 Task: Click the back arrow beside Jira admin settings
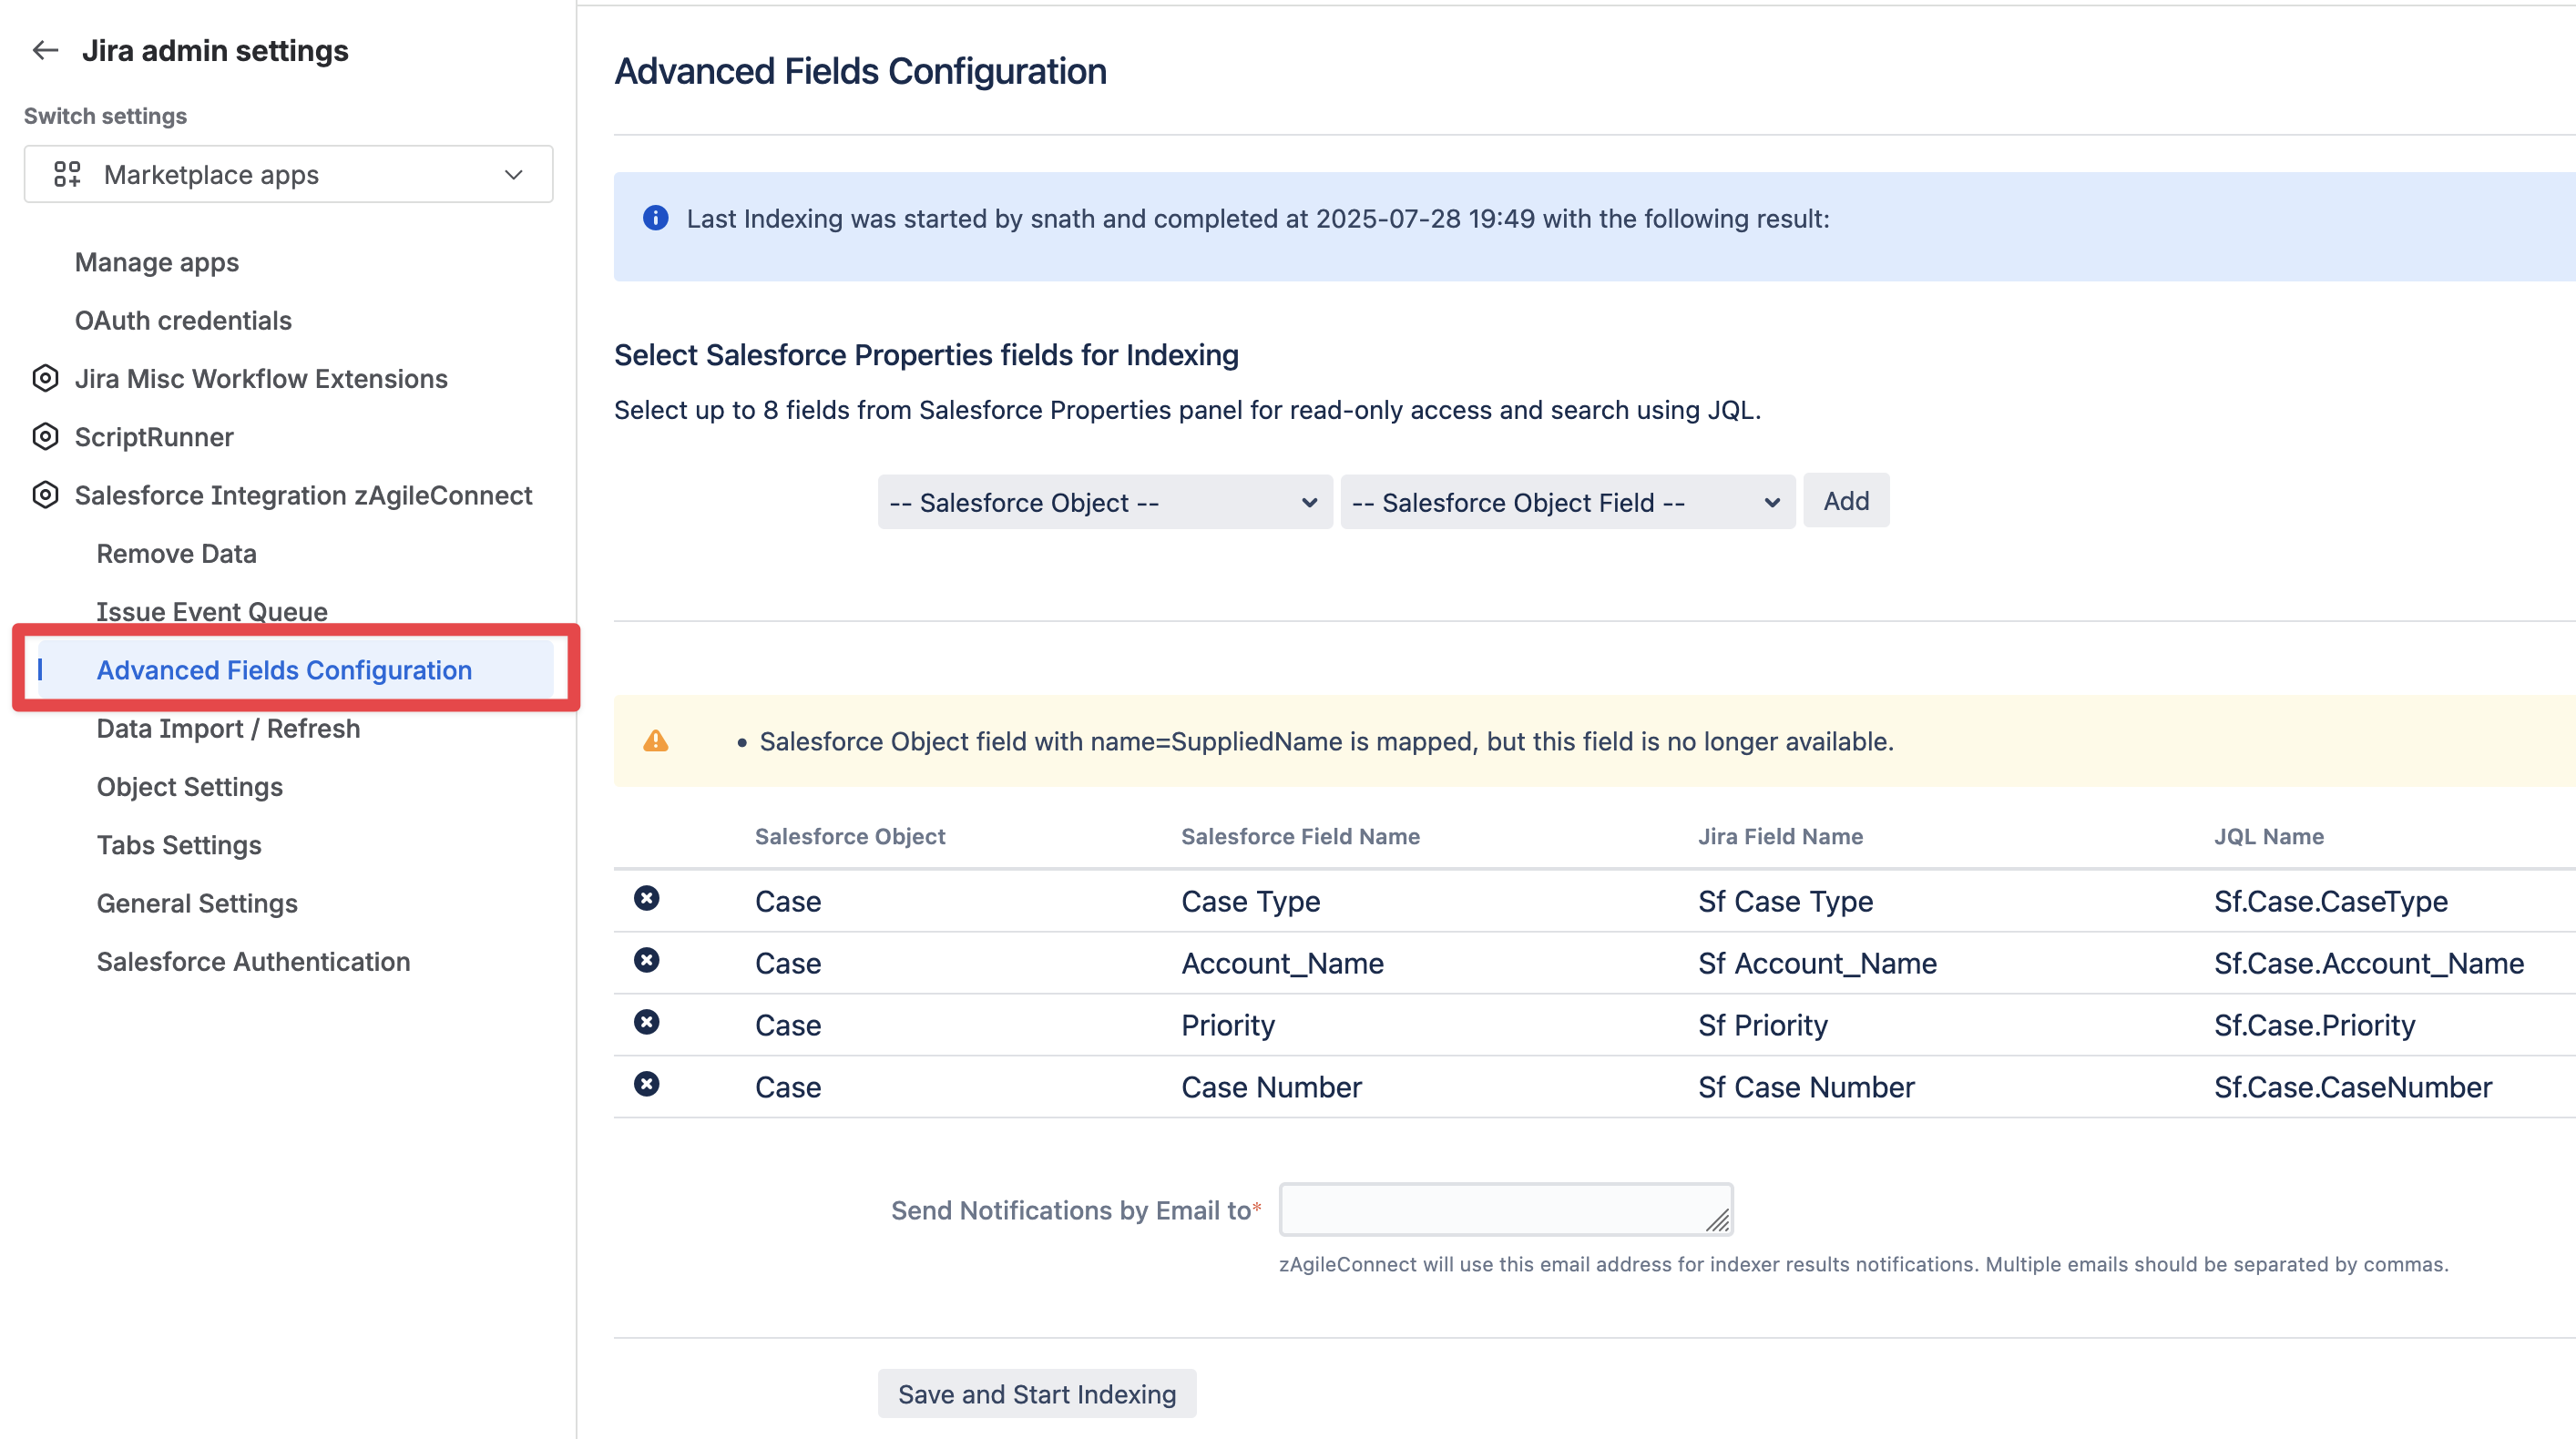pos(45,50)
